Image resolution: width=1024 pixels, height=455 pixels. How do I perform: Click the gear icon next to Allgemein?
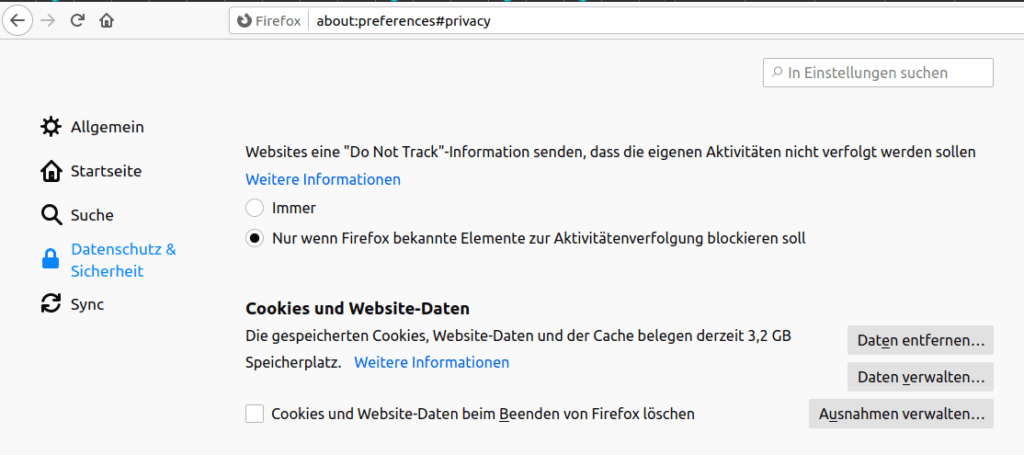coord(51,127)
